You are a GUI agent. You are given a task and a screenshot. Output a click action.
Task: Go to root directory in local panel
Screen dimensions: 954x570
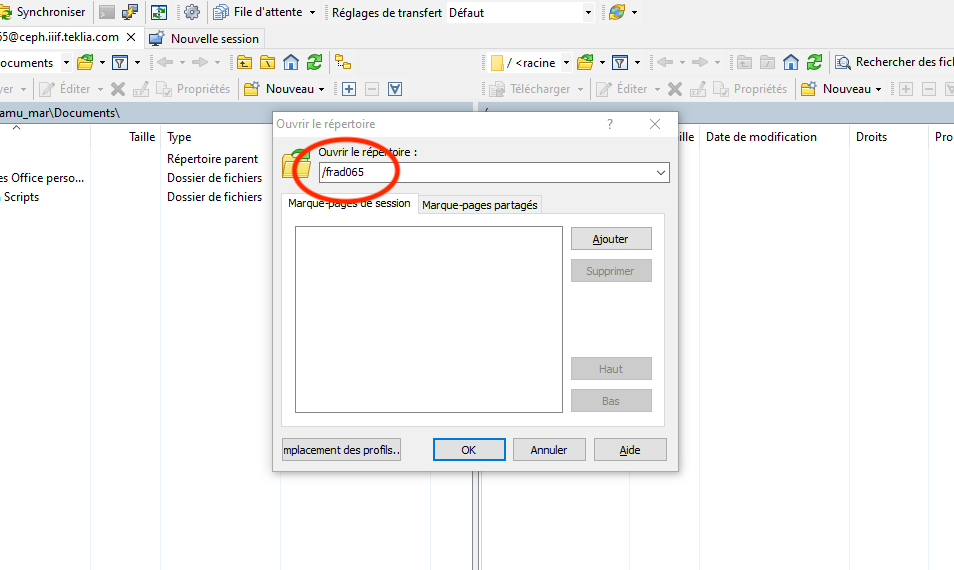point(267,62)
